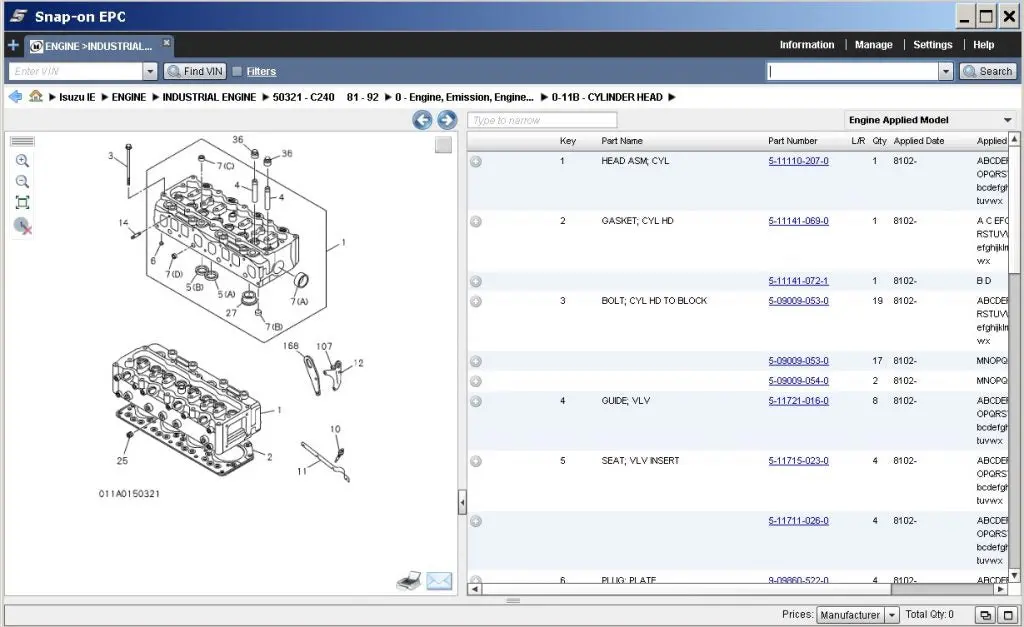Click vertical scrollbar down arrow
Viewport: 1024px width, 627px height.
1014,575
